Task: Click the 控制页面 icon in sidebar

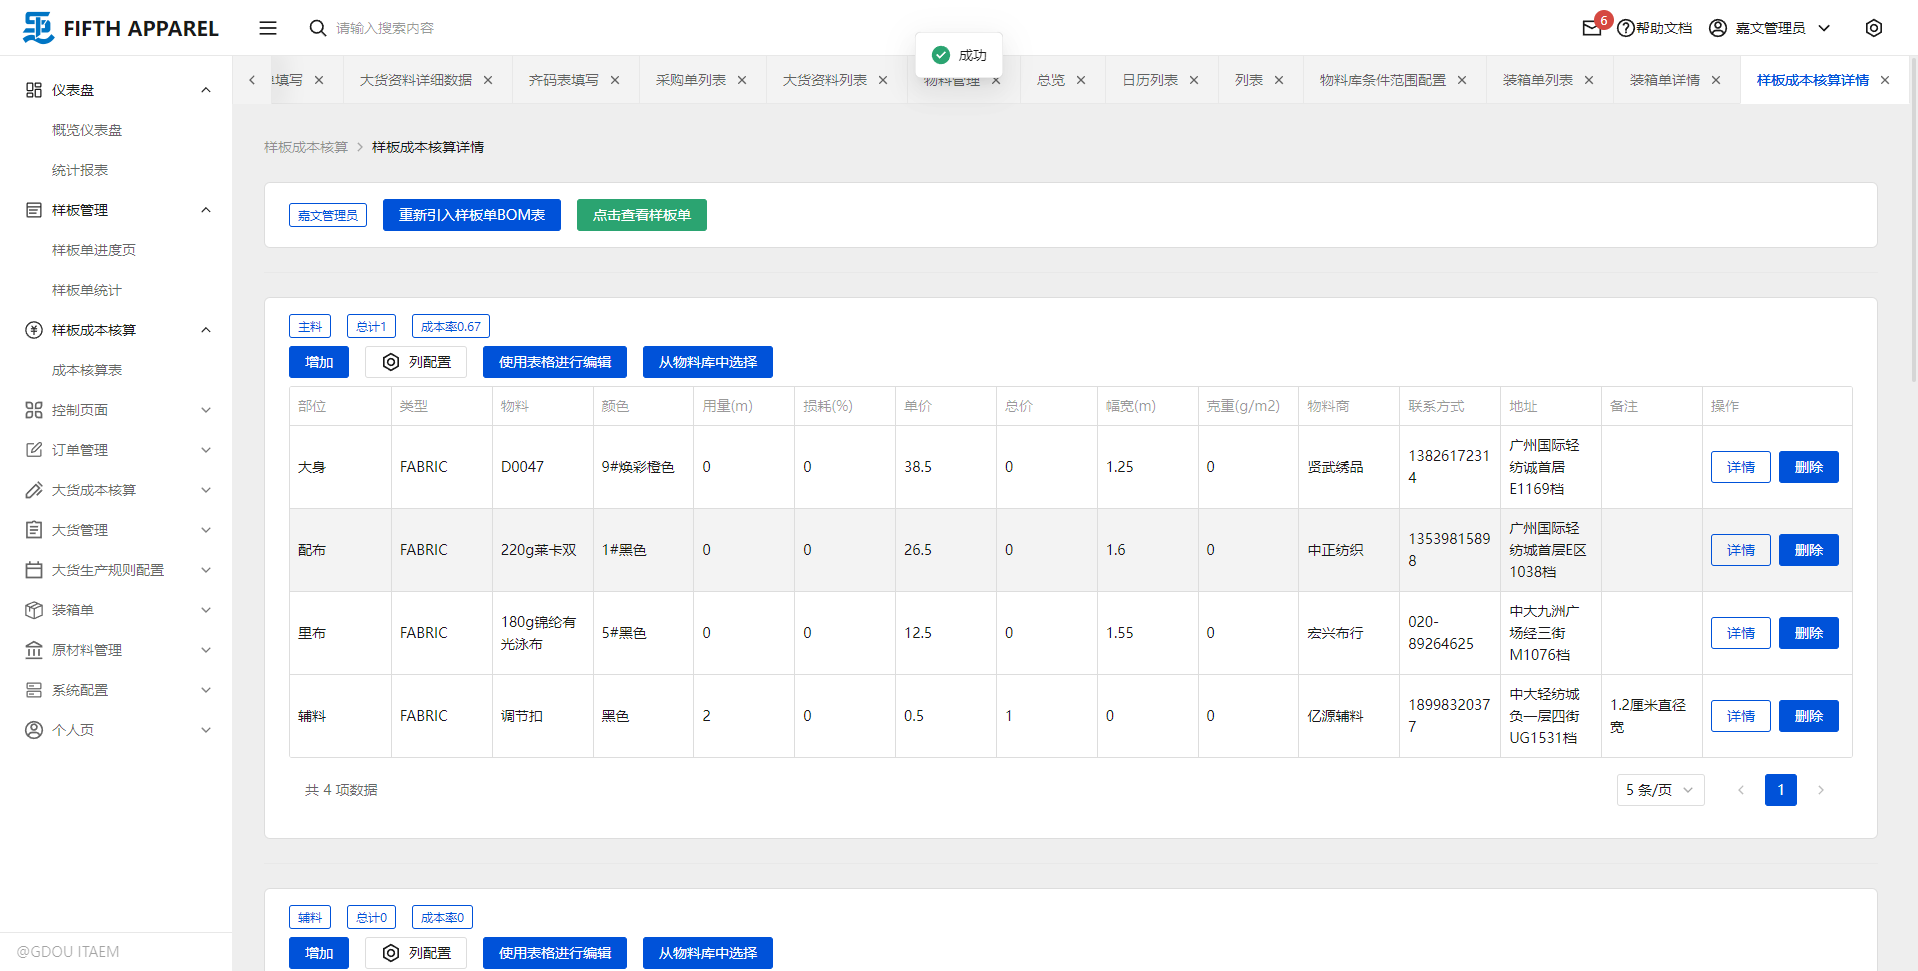Action: pyautogui.click(x=34, y=410)
